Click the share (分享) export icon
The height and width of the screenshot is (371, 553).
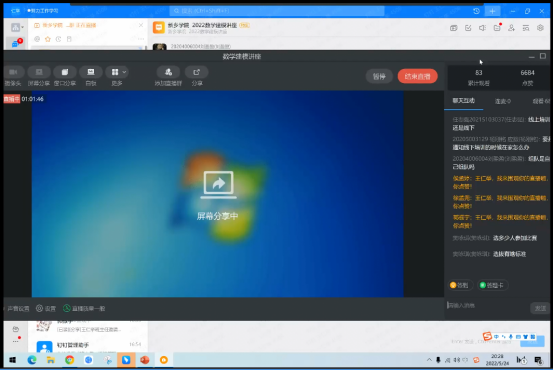click(196, 72)
